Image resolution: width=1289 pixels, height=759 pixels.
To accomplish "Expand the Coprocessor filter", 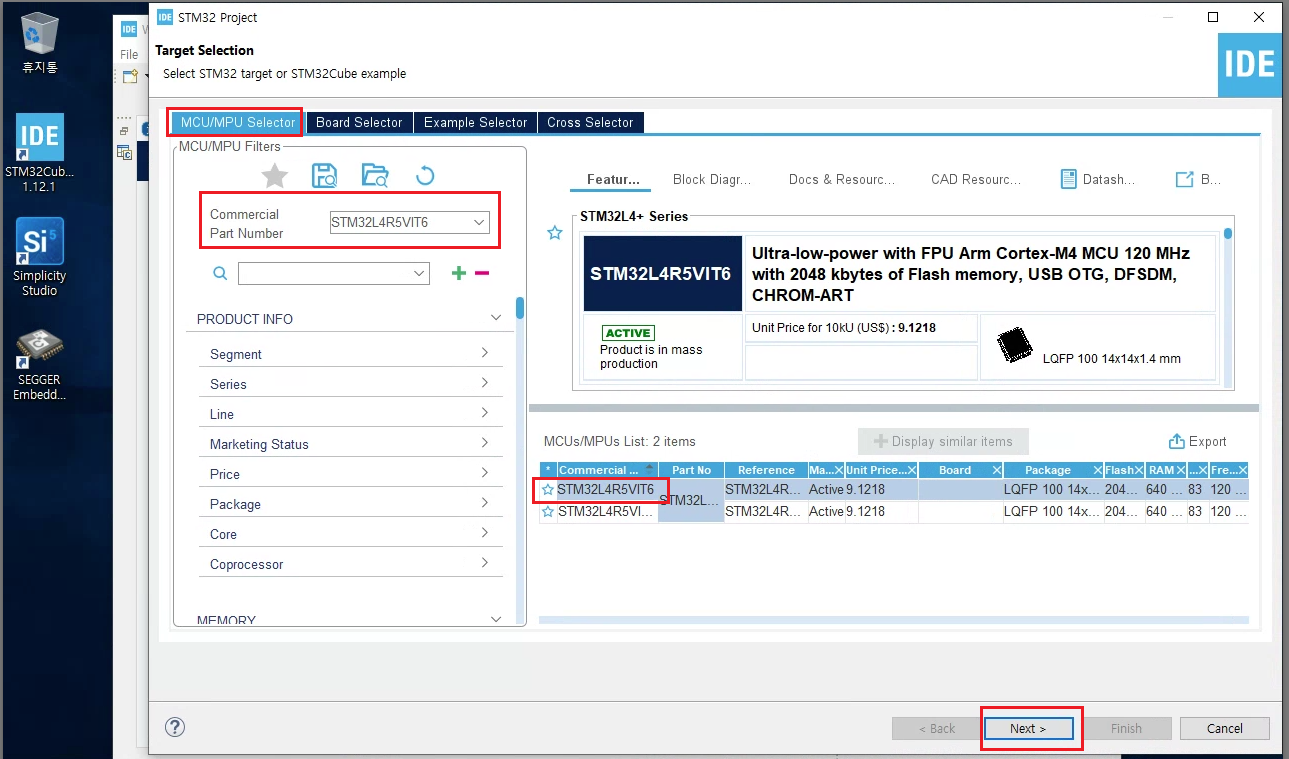I will click(x=350, y=564).
